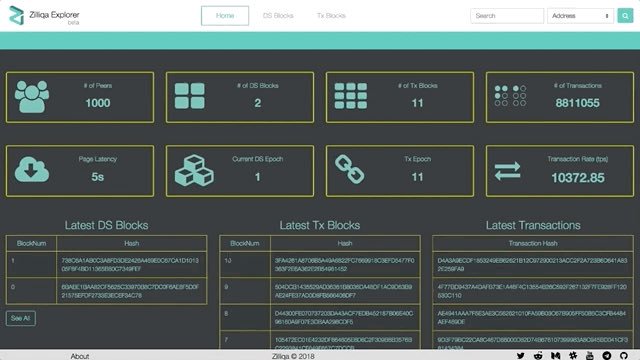Click the Transaction Hash column header
Viewport: 640px width, 360px height.
pyautogui.click(x=533, y=243)
